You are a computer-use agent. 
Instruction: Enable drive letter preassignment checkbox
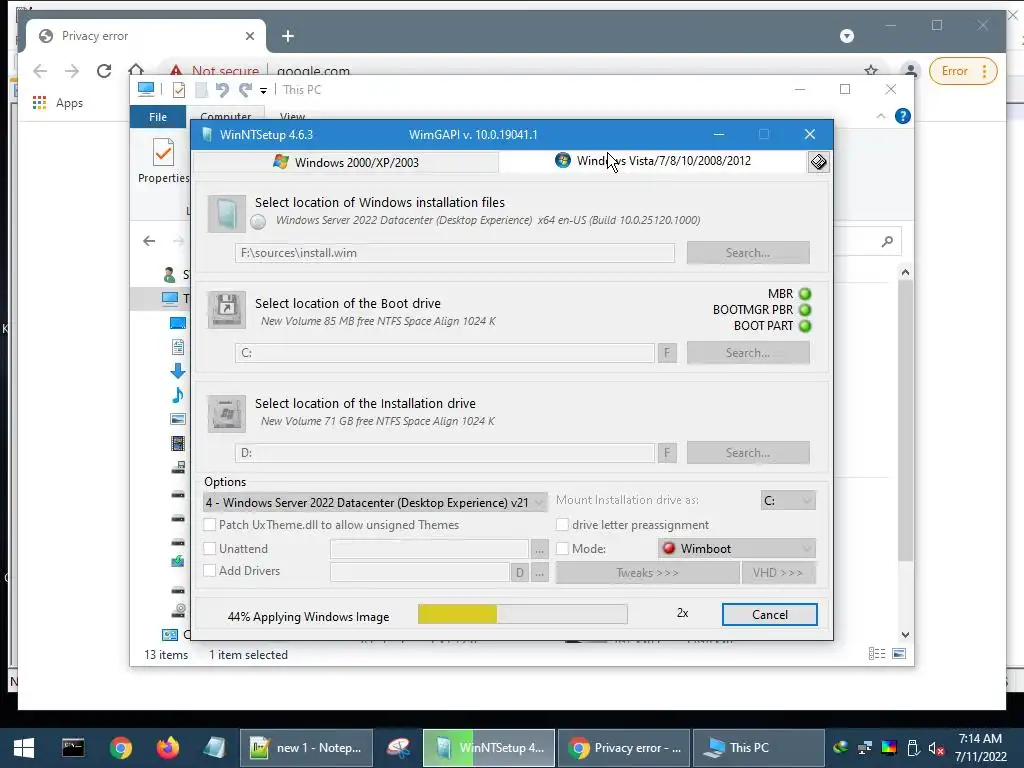(562, 524)
